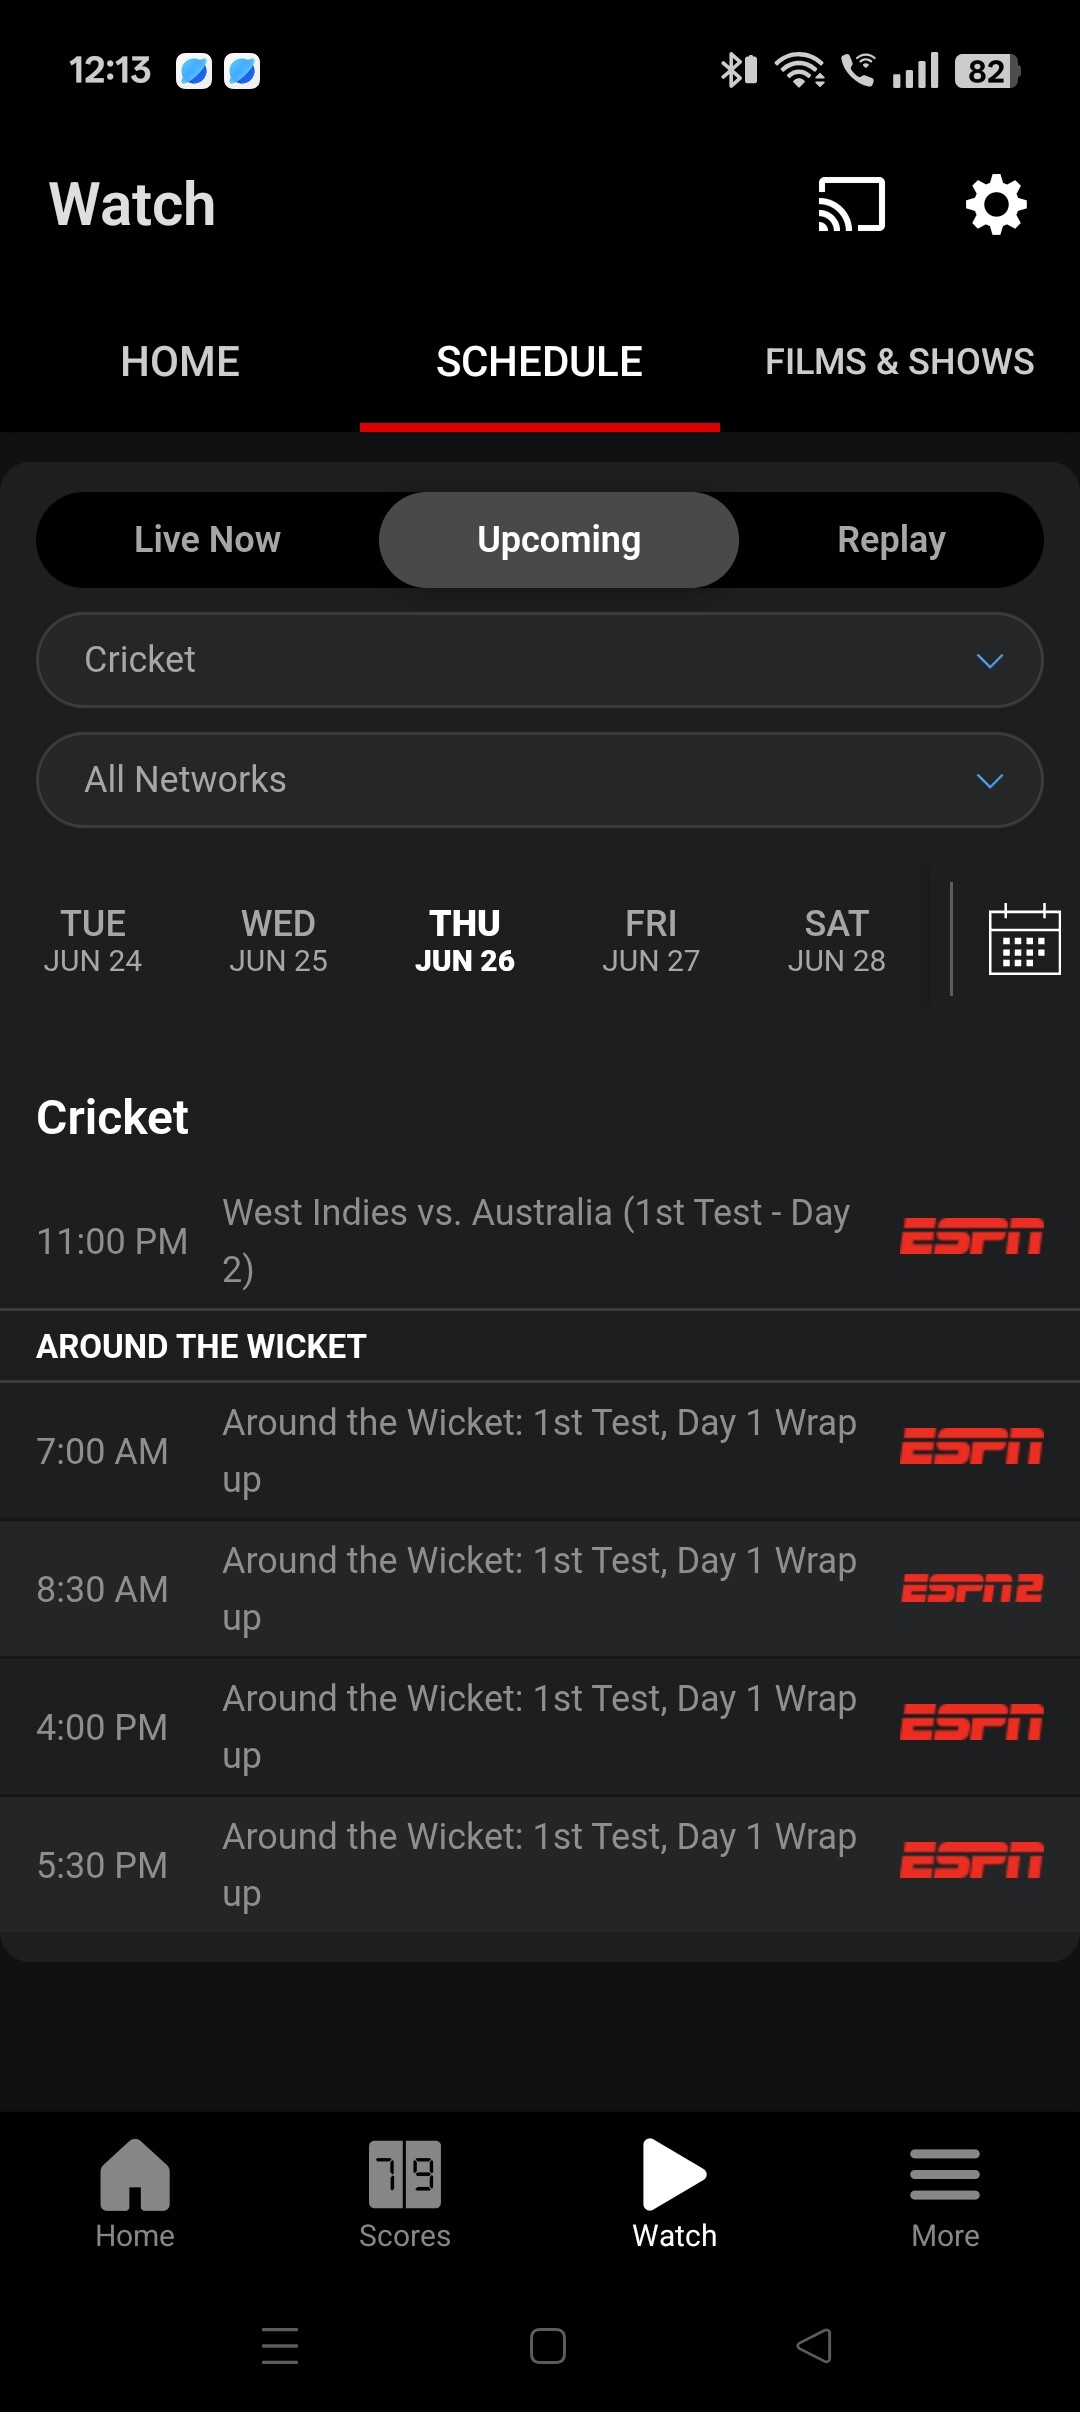Expand the All Networks dropdown
The height and width of the screenshot is (2412, 1080).
540,780
